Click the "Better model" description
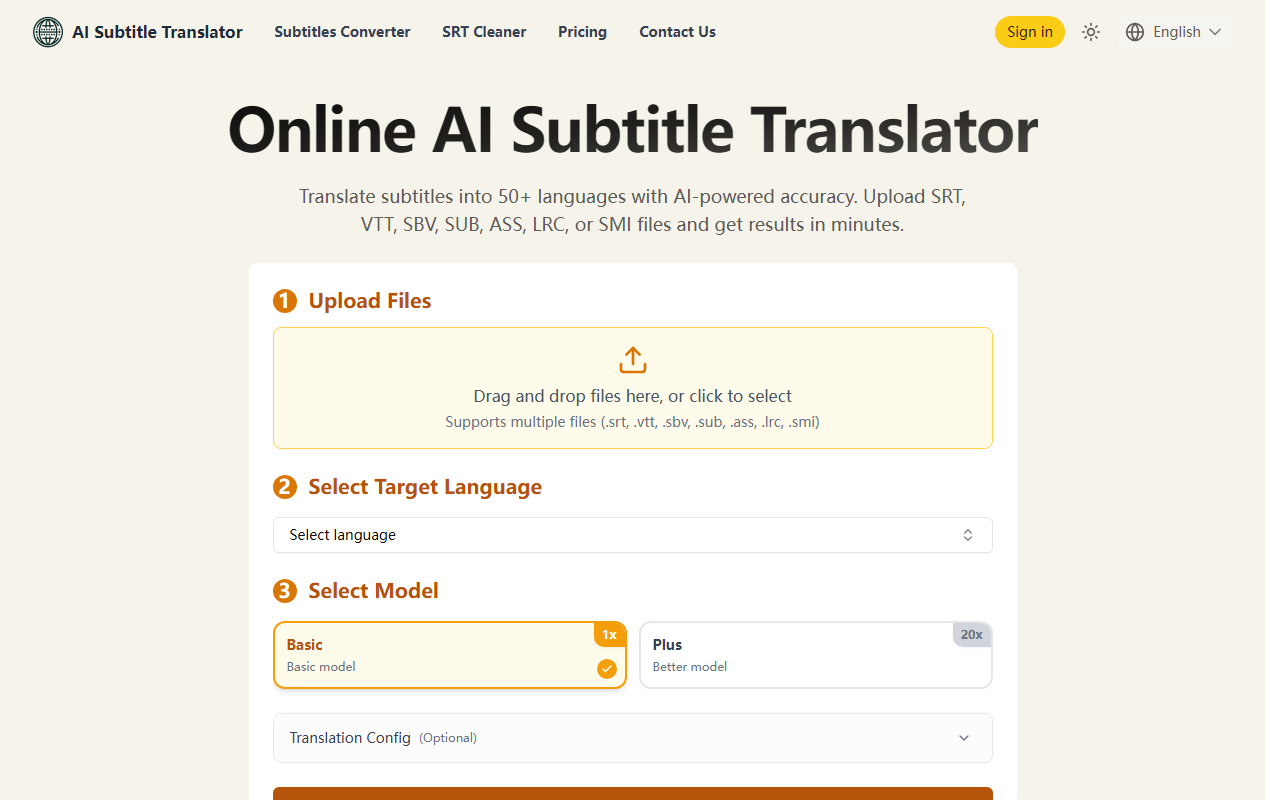Image resolution: width=1280 pixels, height=800 pixels. click(x=690, y=666)
